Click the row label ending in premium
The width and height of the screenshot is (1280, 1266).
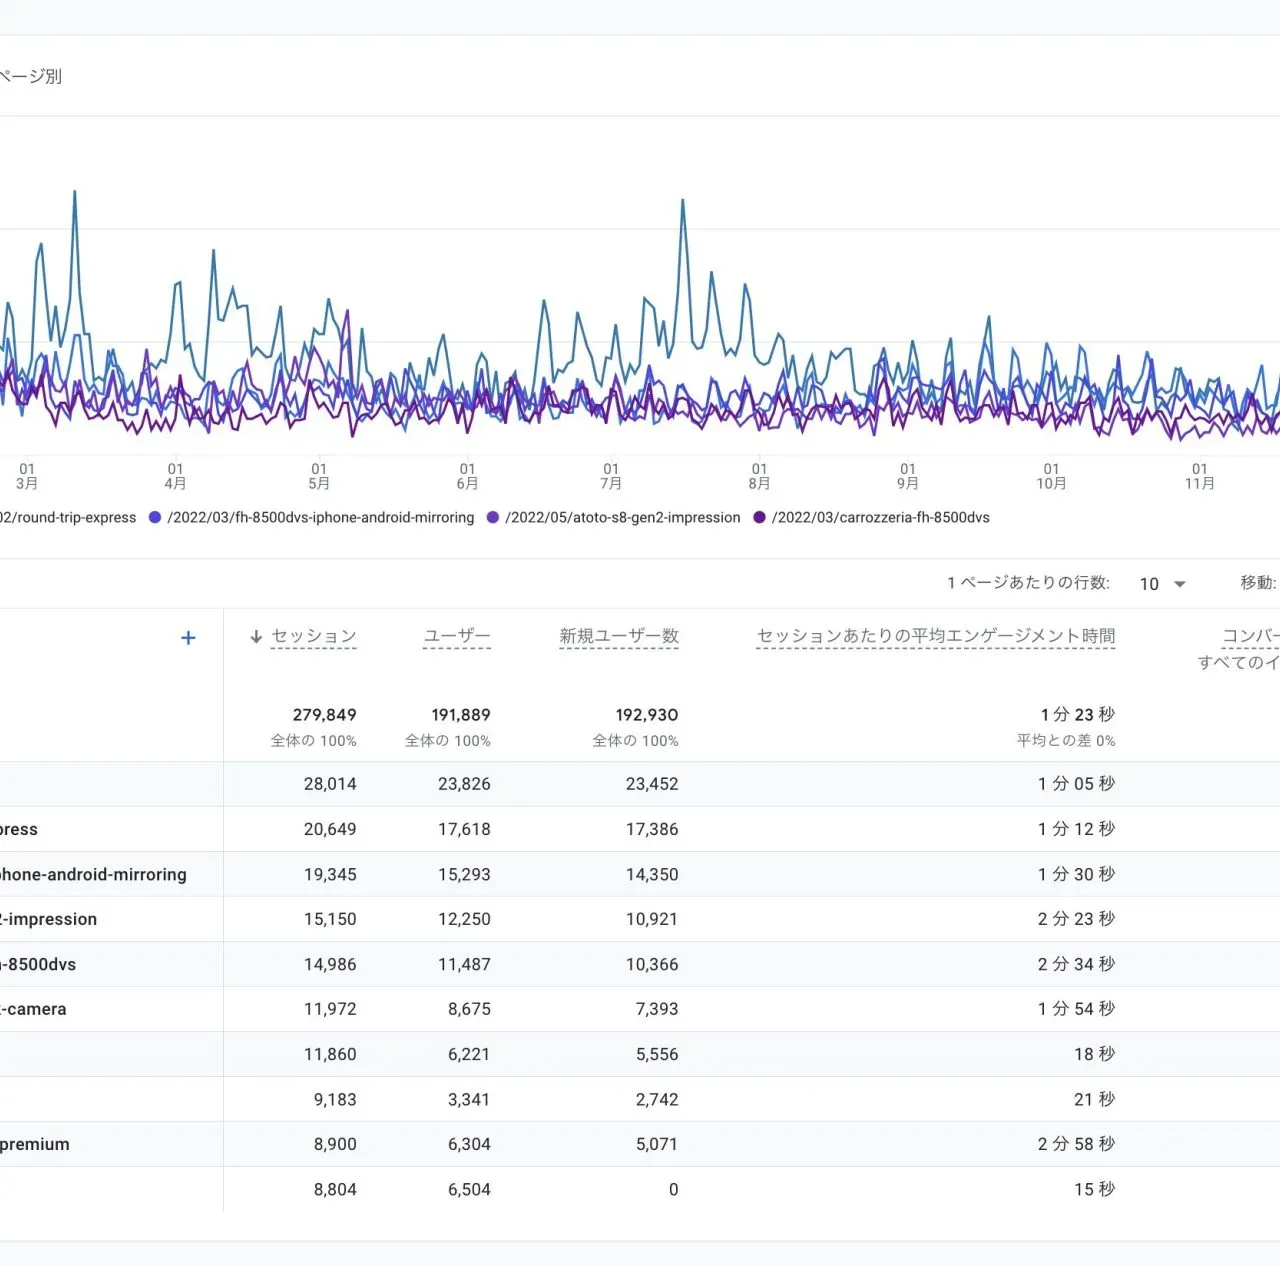35,1144
